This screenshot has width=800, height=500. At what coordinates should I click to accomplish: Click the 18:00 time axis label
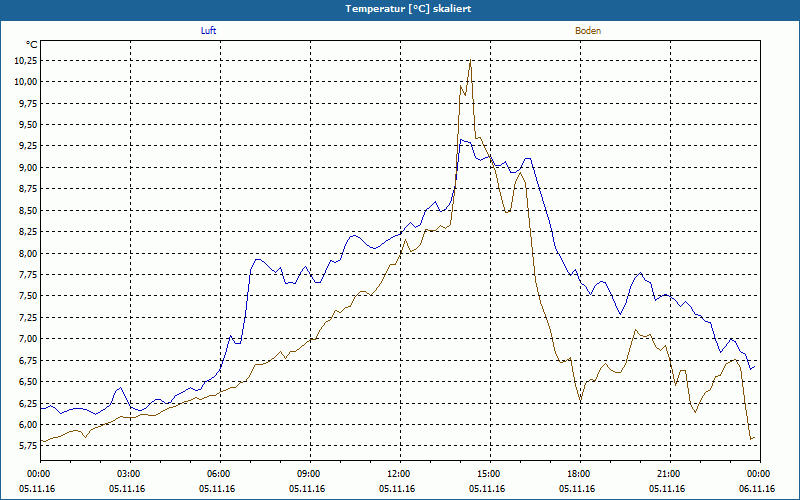tap(581, 474)
